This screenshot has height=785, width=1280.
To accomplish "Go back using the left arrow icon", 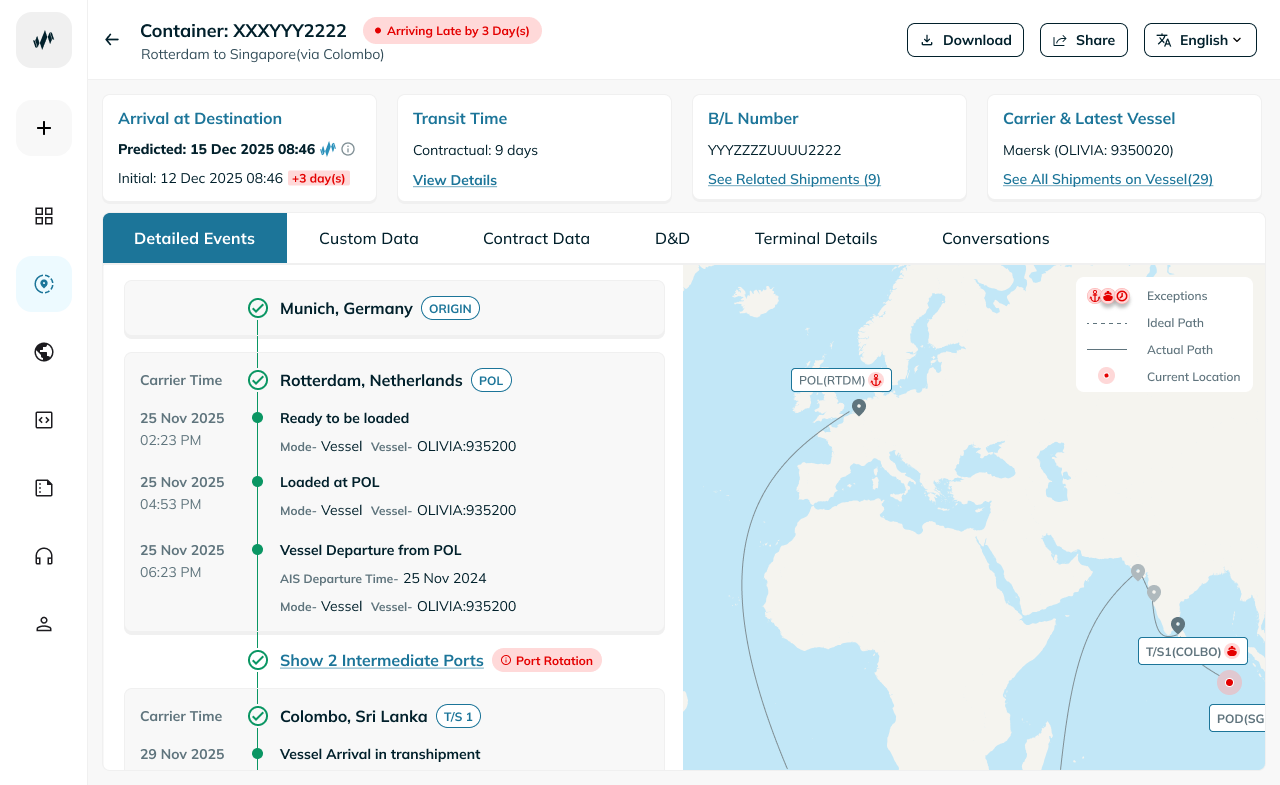I will pos(112,40).
